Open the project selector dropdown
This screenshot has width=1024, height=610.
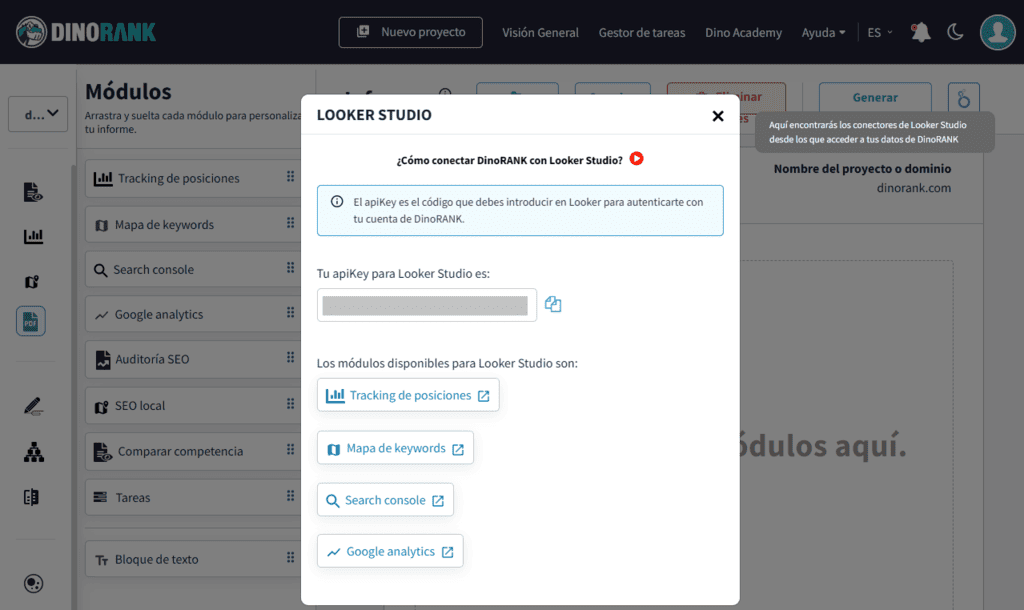pos(38,114)
